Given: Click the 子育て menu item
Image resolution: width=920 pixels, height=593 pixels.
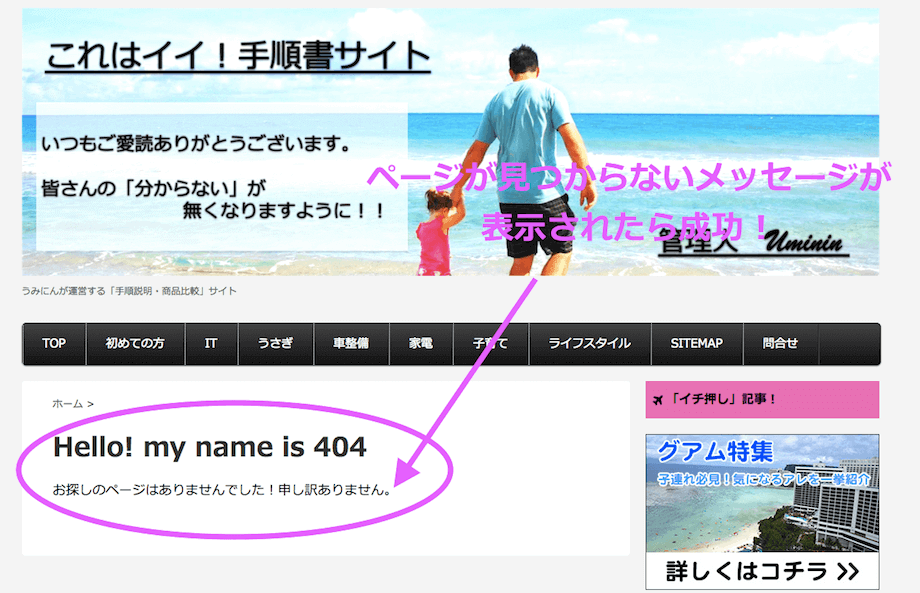Looking at the screenshot, I should [490, 344].
